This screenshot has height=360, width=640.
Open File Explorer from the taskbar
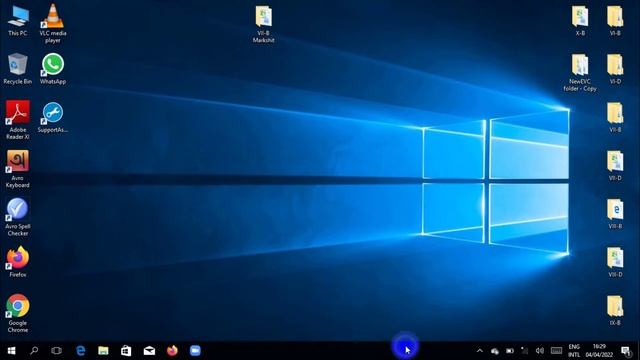103,351
